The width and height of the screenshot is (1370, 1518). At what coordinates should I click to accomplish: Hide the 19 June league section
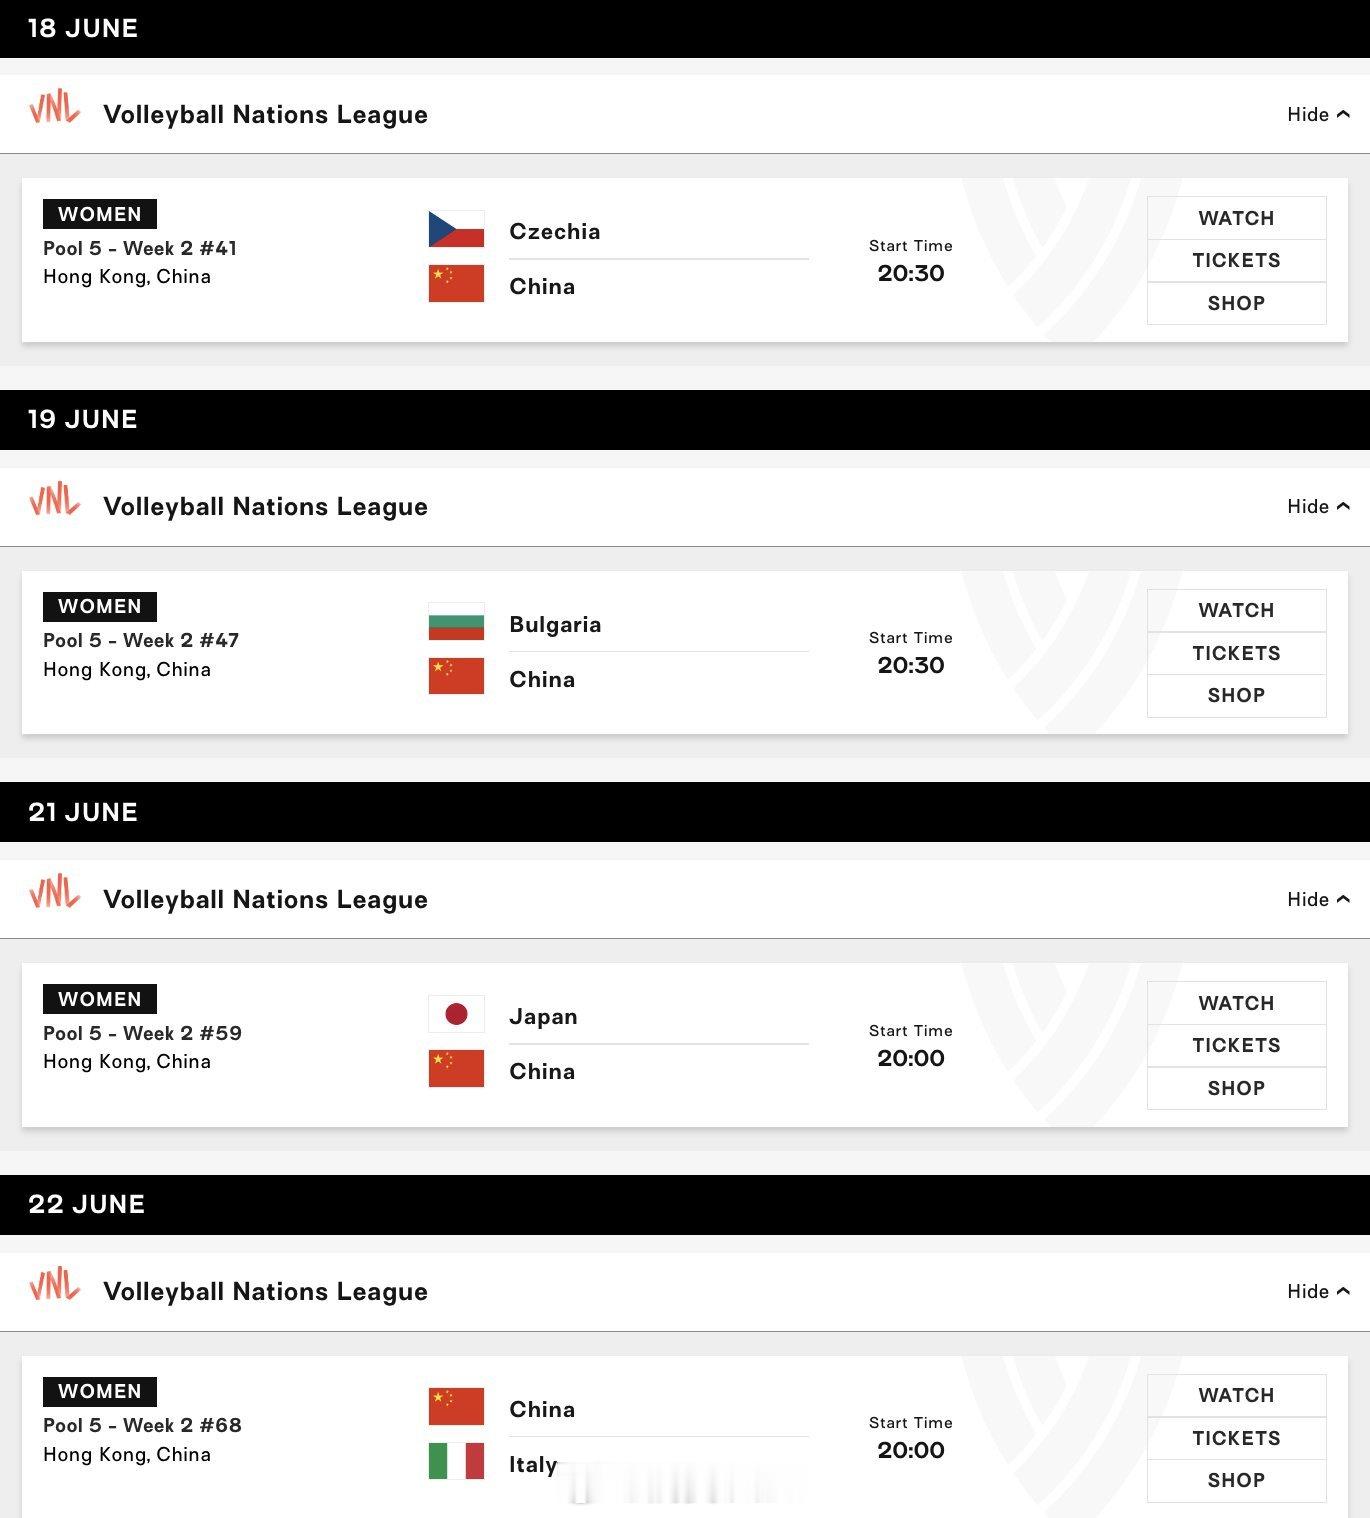pos(1318,506)
